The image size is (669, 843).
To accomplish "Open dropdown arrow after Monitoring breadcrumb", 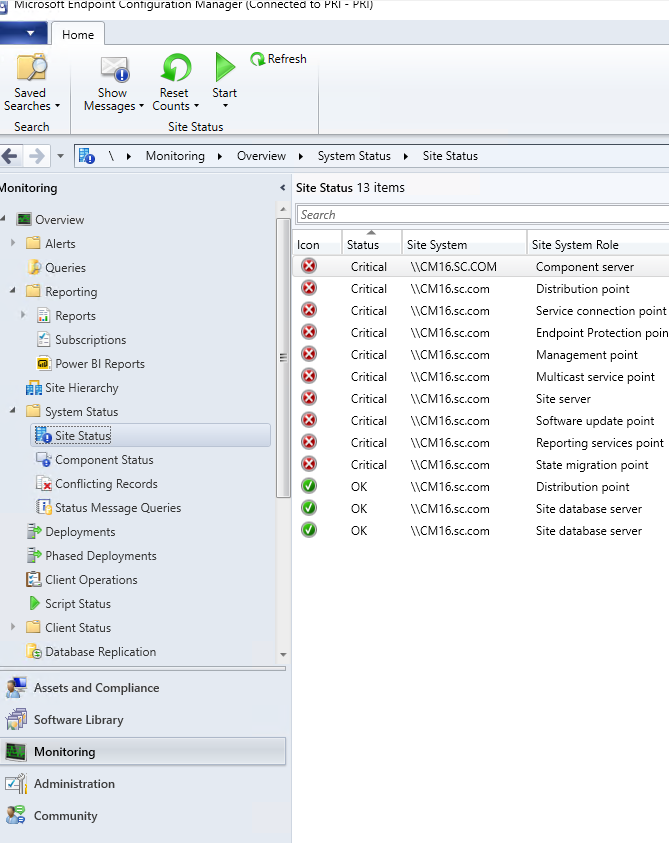I will pos(220,156).
